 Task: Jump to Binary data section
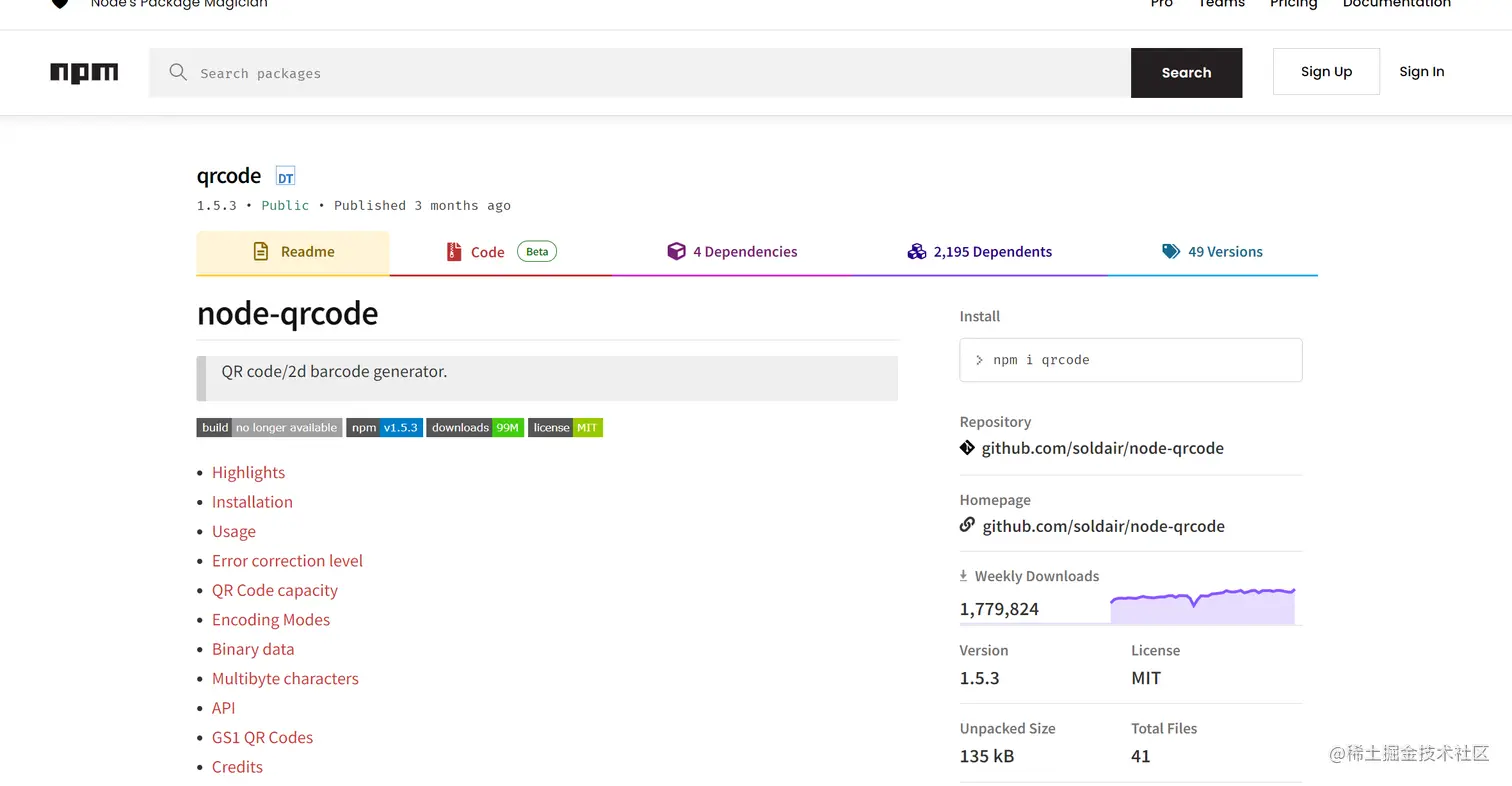pyautogui.click(x=253, y=649)
